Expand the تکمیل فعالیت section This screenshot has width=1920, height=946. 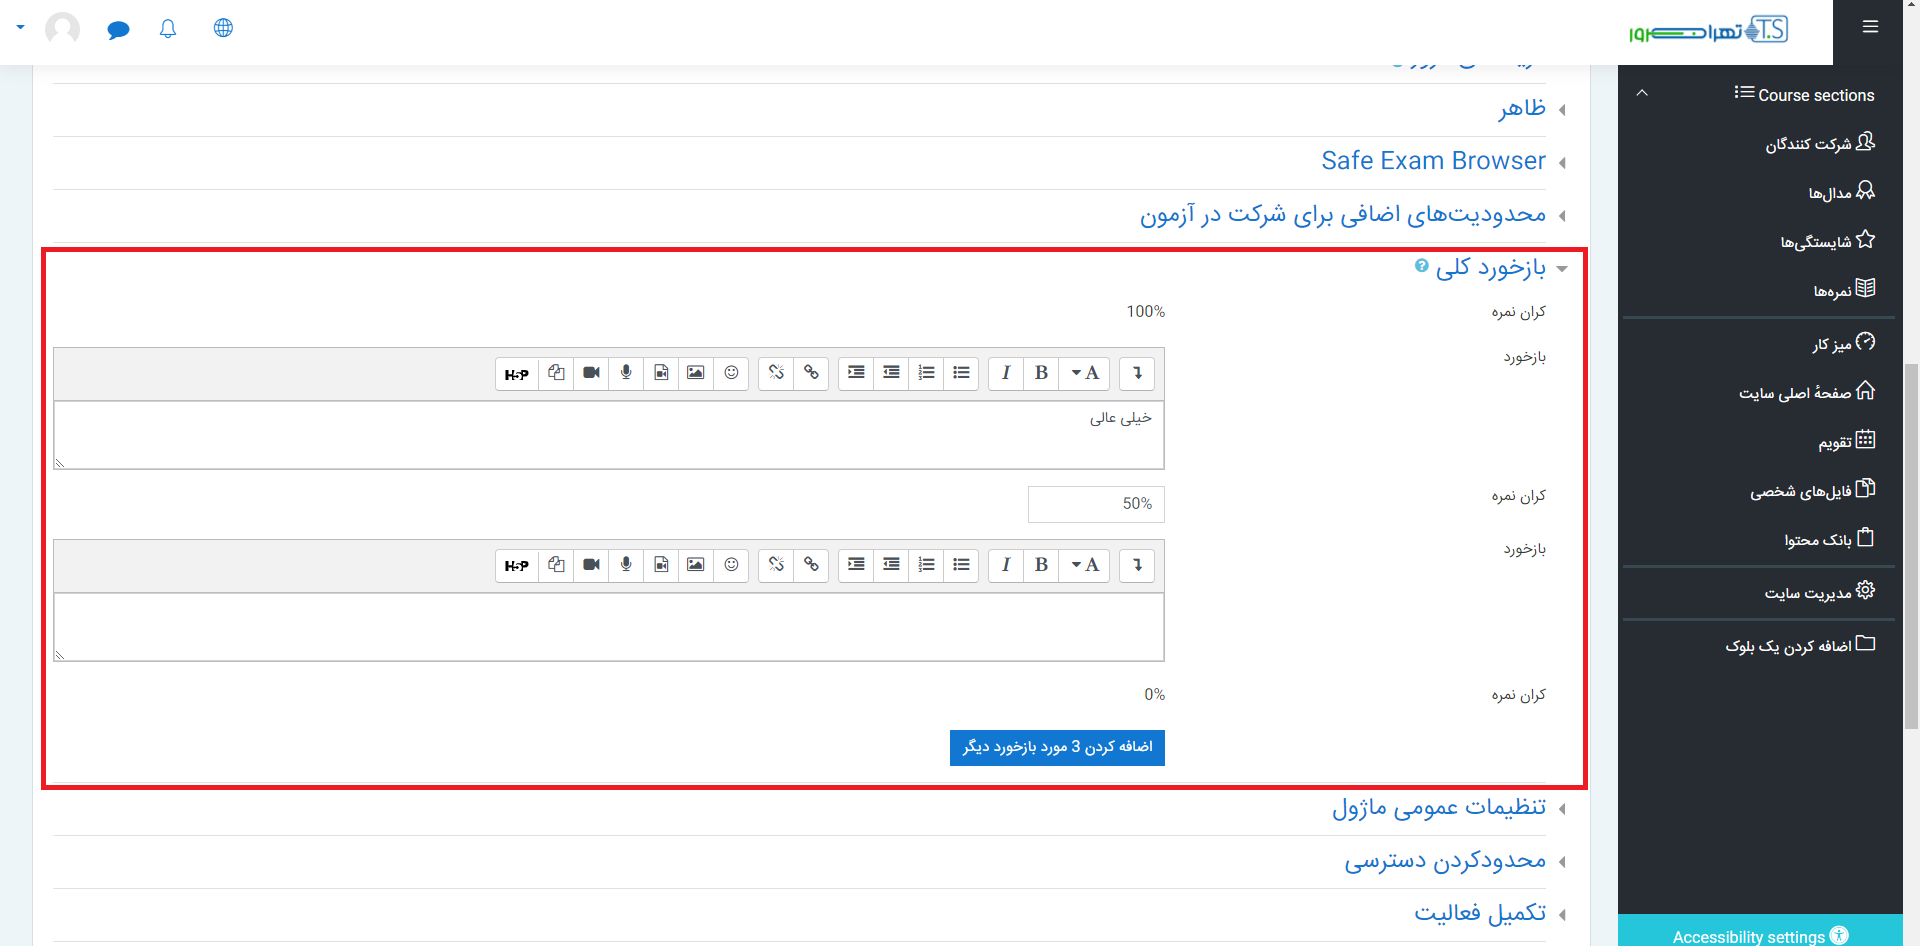[x=1479, y=911]
